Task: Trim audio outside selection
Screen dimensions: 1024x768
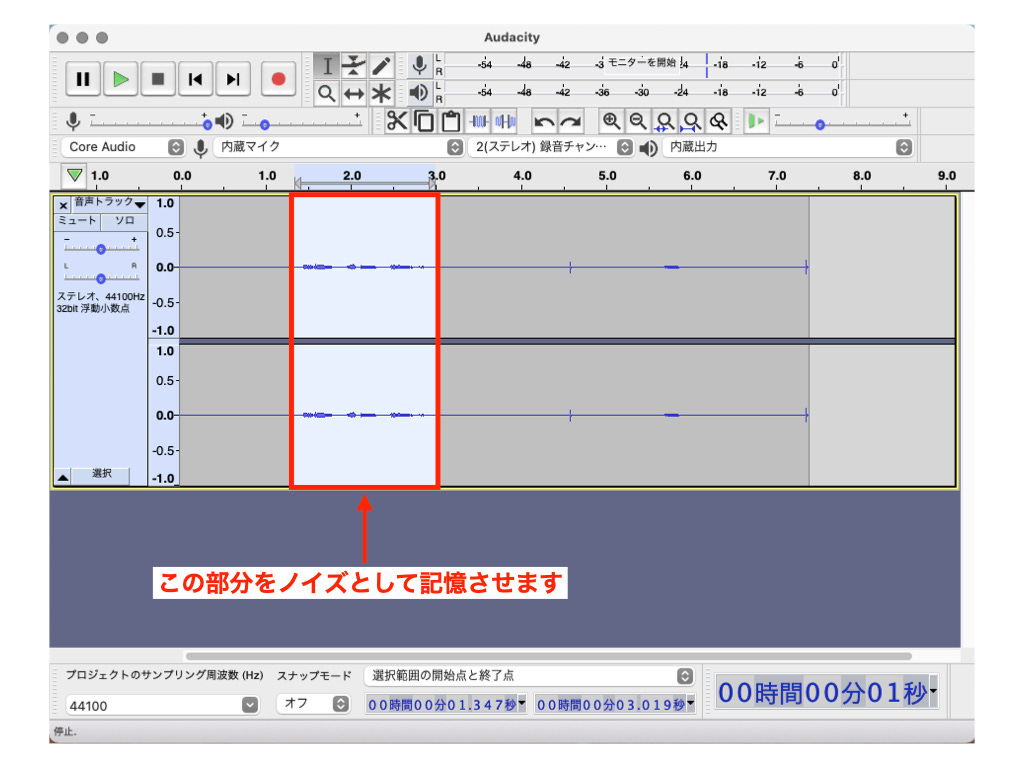Action: point(479,121)
